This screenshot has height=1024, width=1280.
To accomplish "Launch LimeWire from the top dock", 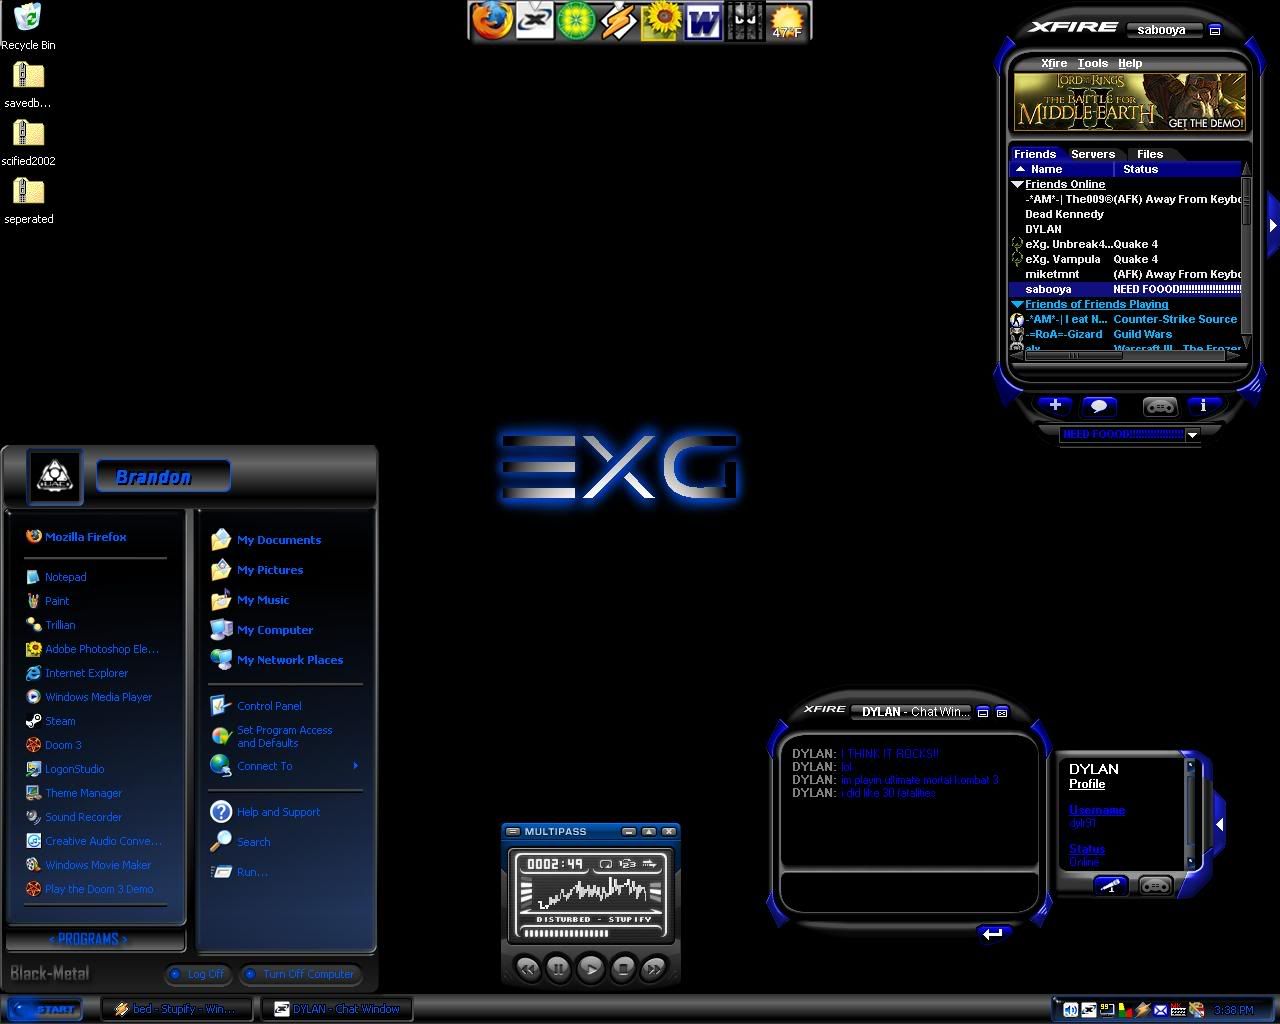I will (577, 20).
